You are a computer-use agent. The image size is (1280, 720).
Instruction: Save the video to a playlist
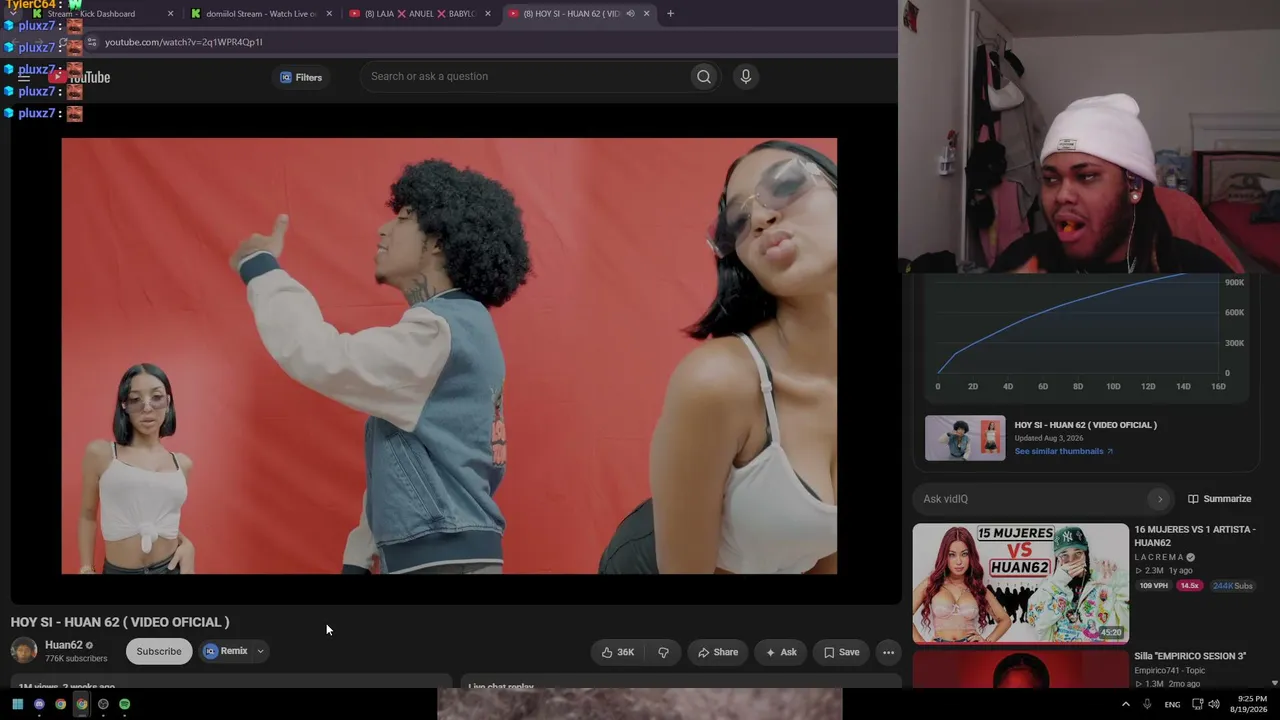841,652
